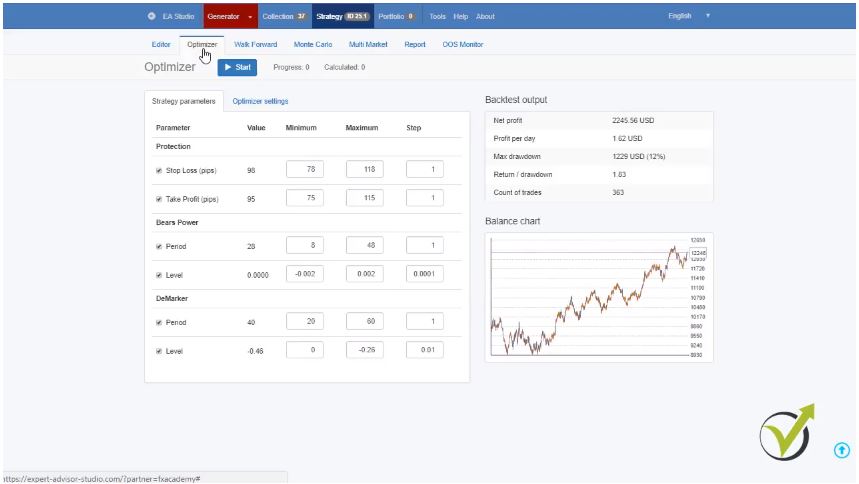Edit Stop Loss minimum field
Screen dimensions: 859x484
(x=305, y=169)
